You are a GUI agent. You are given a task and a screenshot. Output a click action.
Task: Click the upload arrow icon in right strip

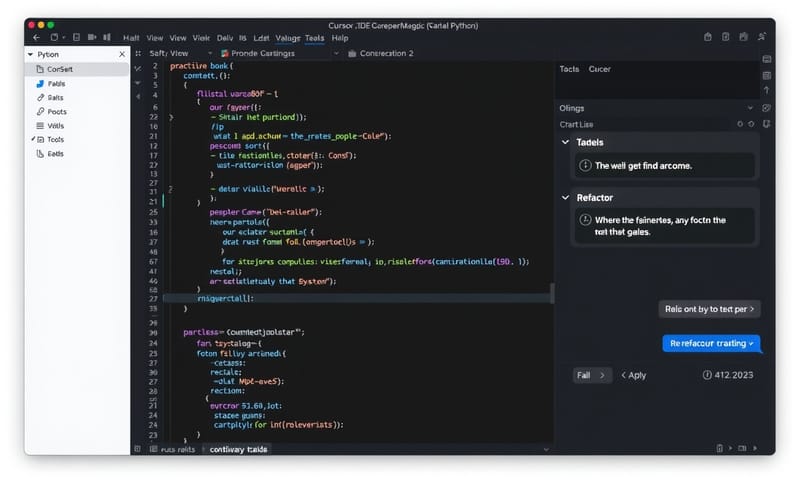tap(766, 90)
